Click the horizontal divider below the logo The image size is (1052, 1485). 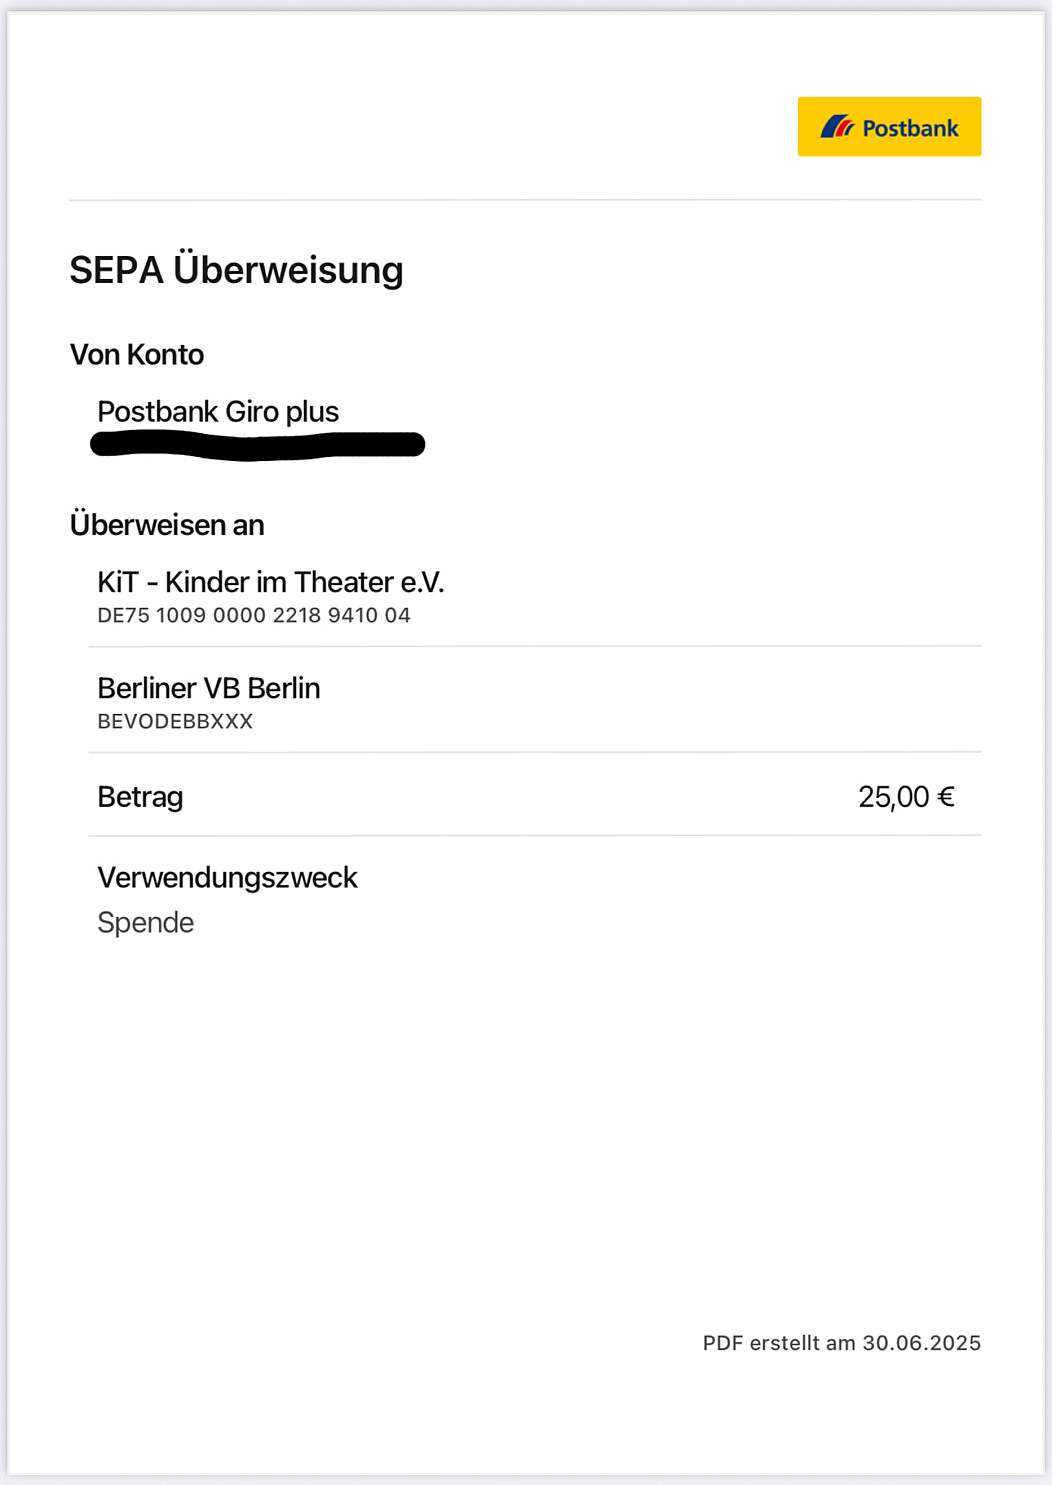click(525, 200)
